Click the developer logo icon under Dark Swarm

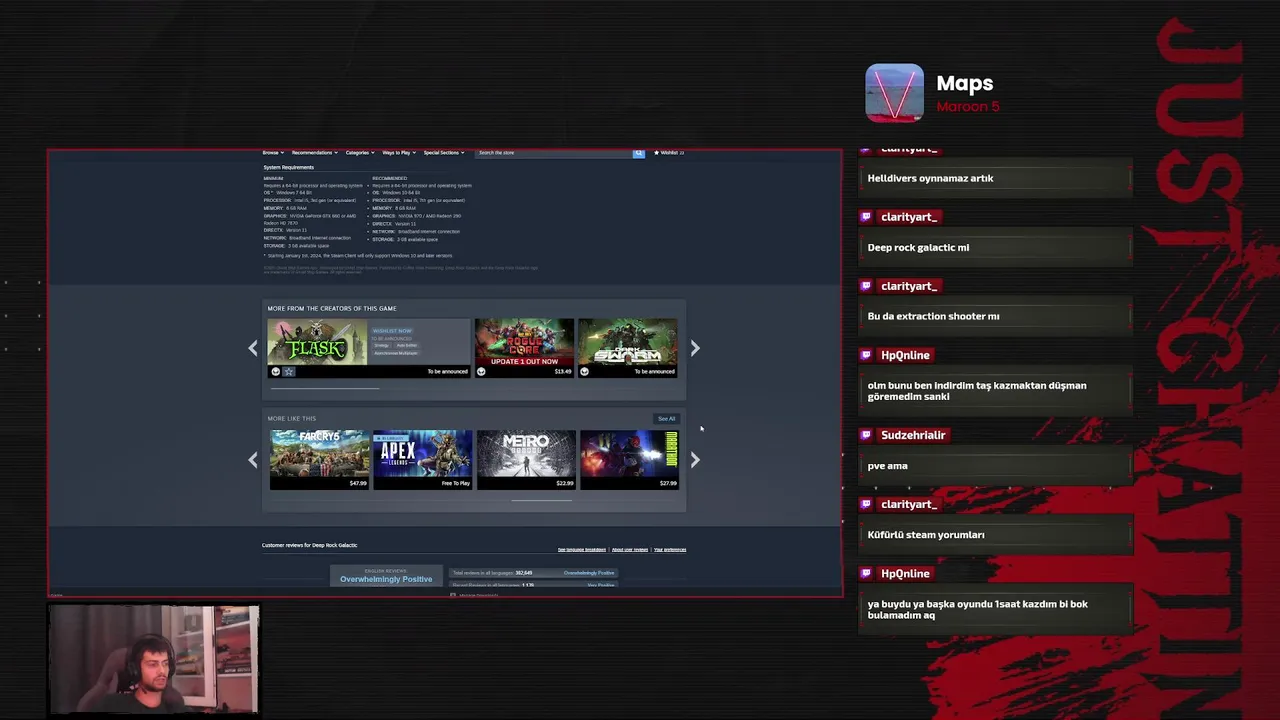point(584,372)
